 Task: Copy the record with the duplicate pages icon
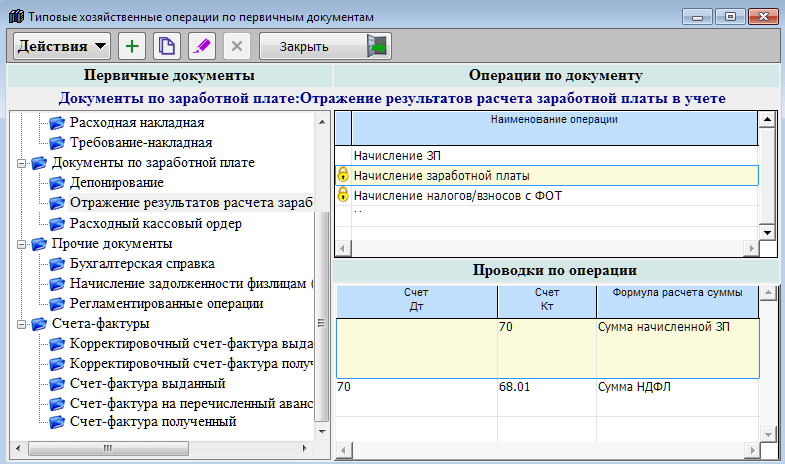167,47
